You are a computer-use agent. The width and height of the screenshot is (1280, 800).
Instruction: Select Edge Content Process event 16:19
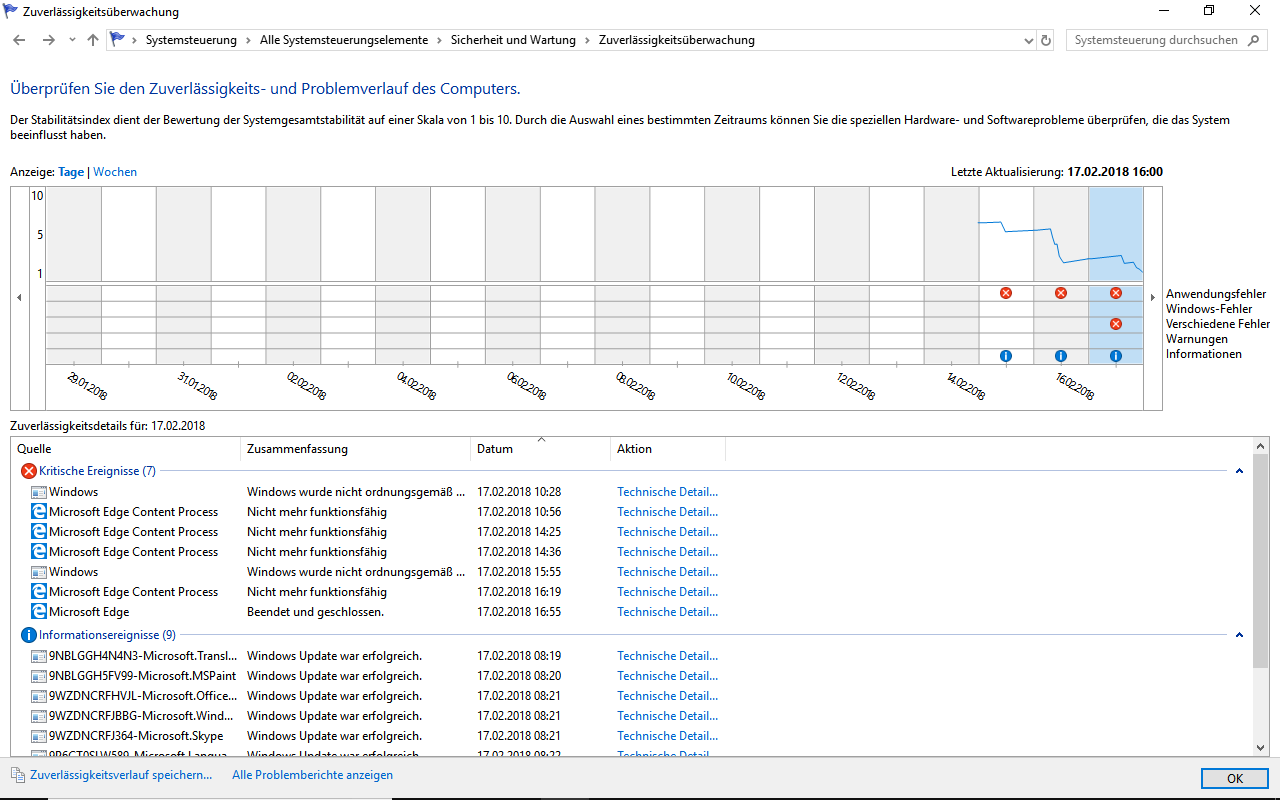pyautogui.click(x=632, y=592)
